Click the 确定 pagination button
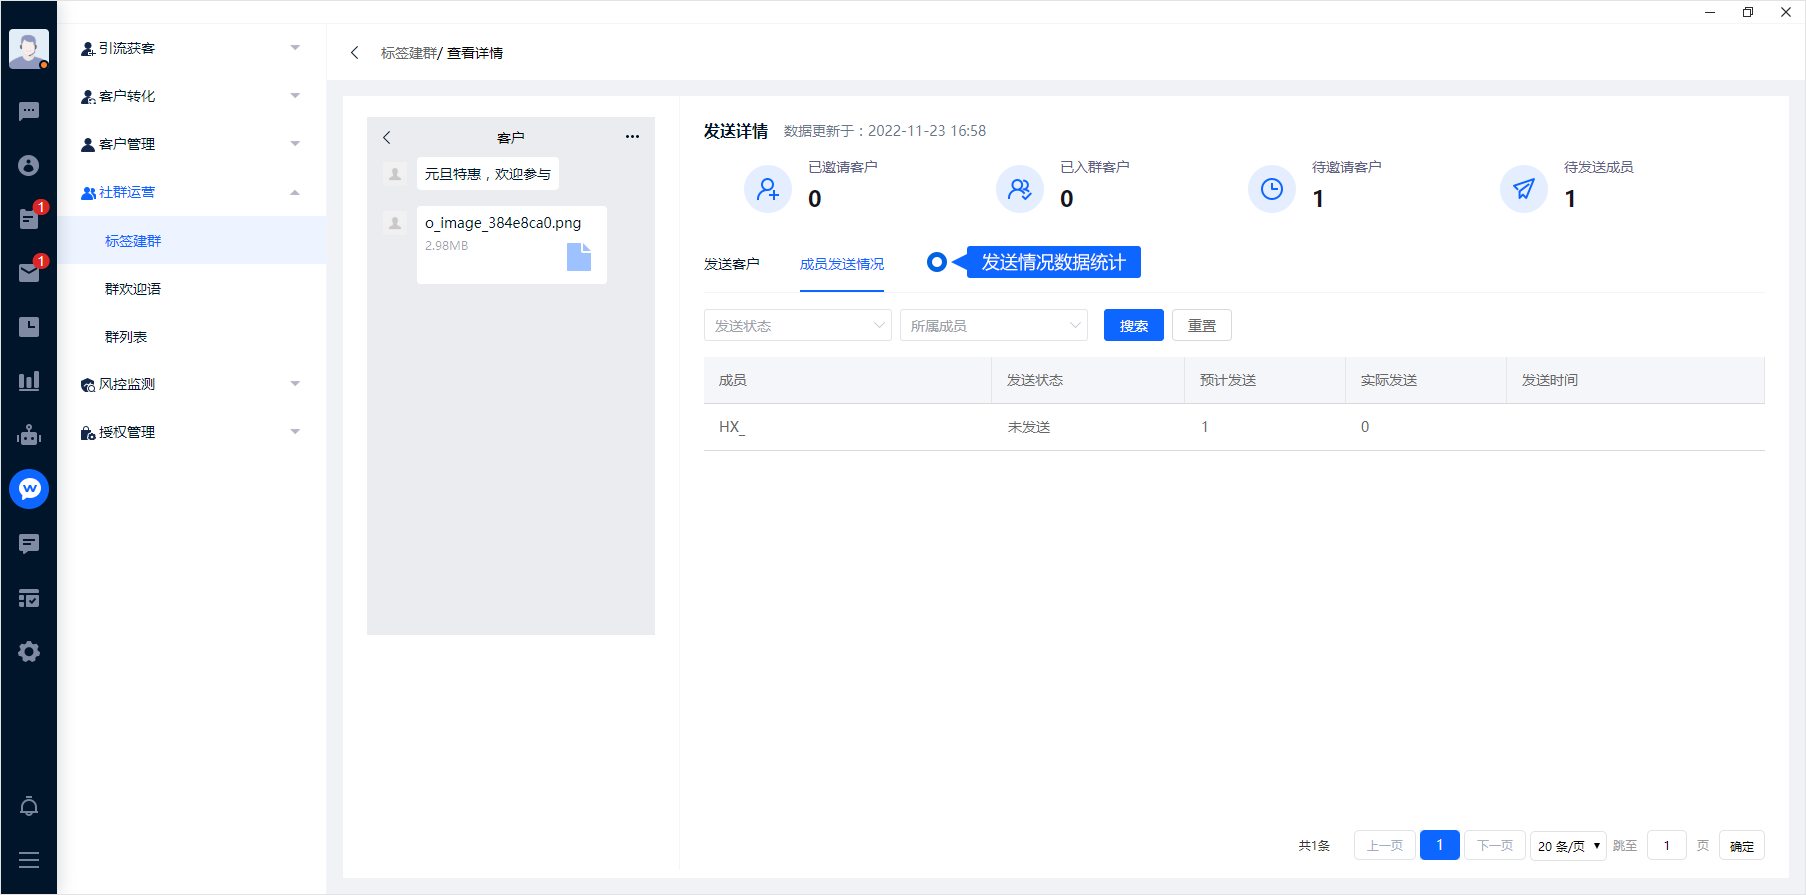 pos(1742,846)
